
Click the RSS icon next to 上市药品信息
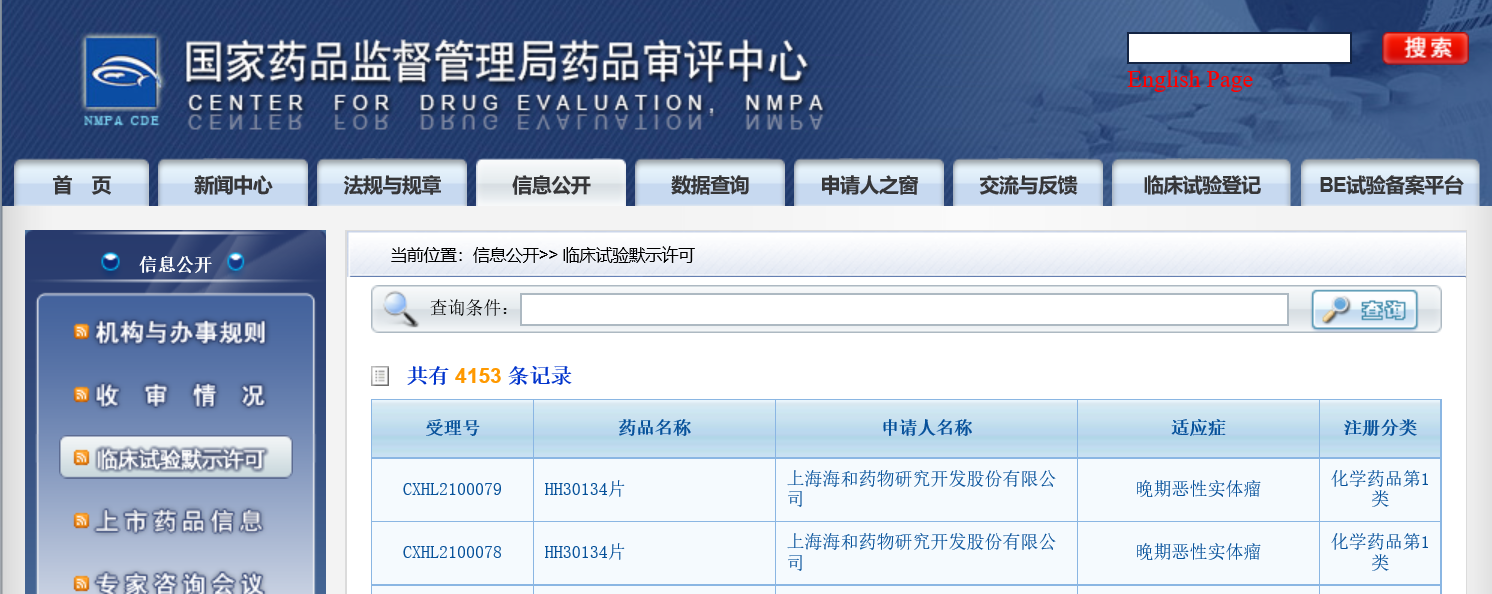[82, 520]
